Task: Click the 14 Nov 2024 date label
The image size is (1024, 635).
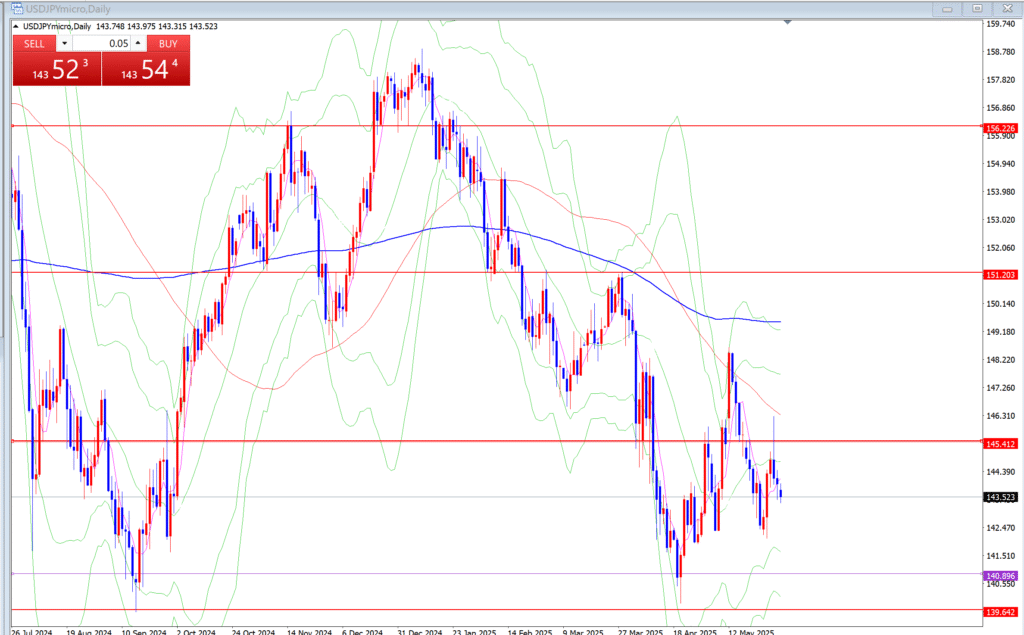Action: click(310, 632)
